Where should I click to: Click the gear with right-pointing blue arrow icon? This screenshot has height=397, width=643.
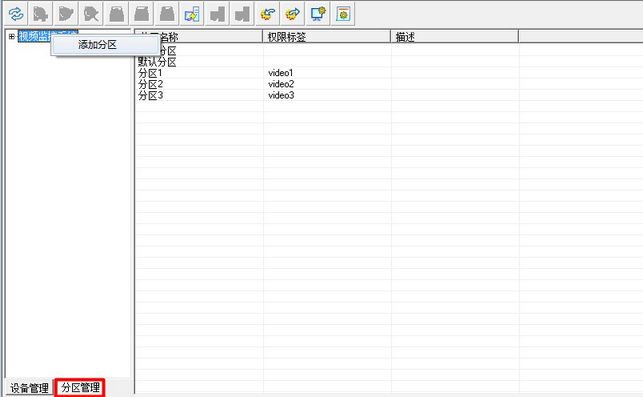point(292,14)
